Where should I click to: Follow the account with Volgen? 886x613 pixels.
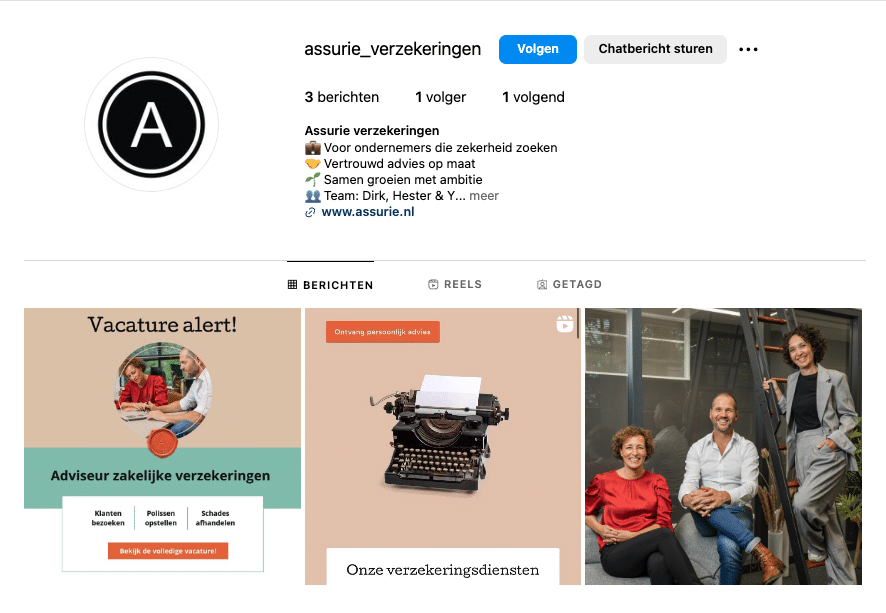(x=537, y=49)
